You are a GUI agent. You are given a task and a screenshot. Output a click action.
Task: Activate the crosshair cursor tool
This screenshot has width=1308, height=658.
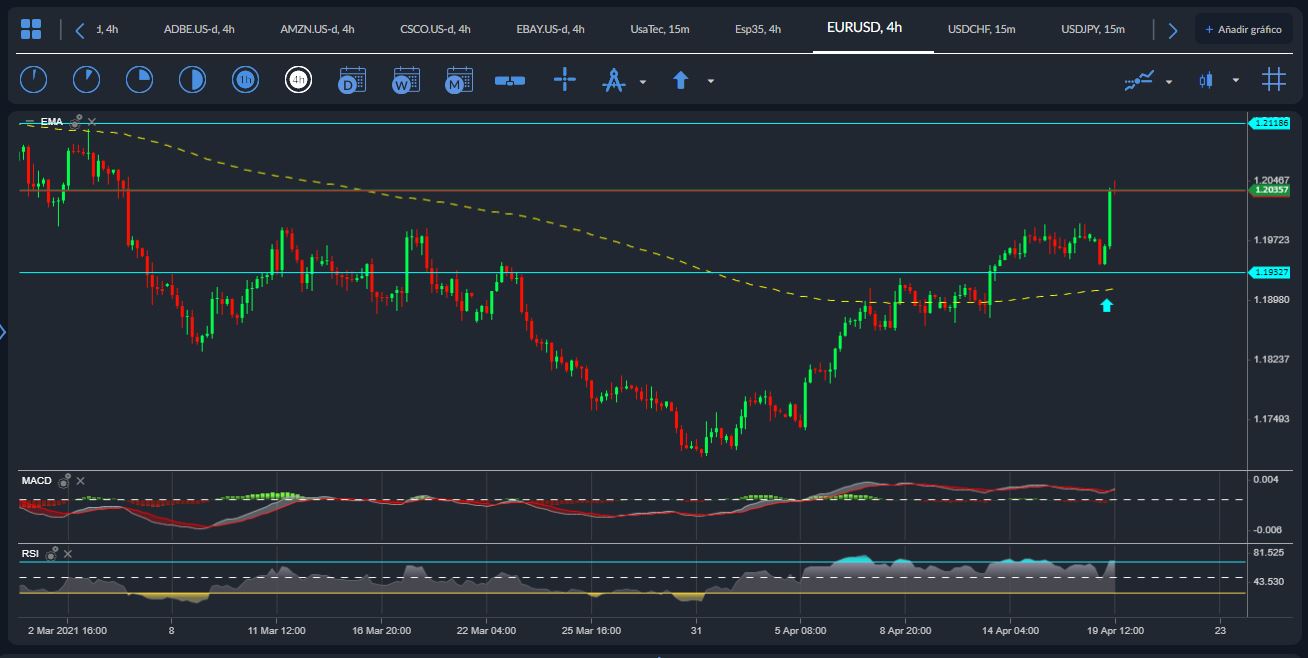point(565,79)
